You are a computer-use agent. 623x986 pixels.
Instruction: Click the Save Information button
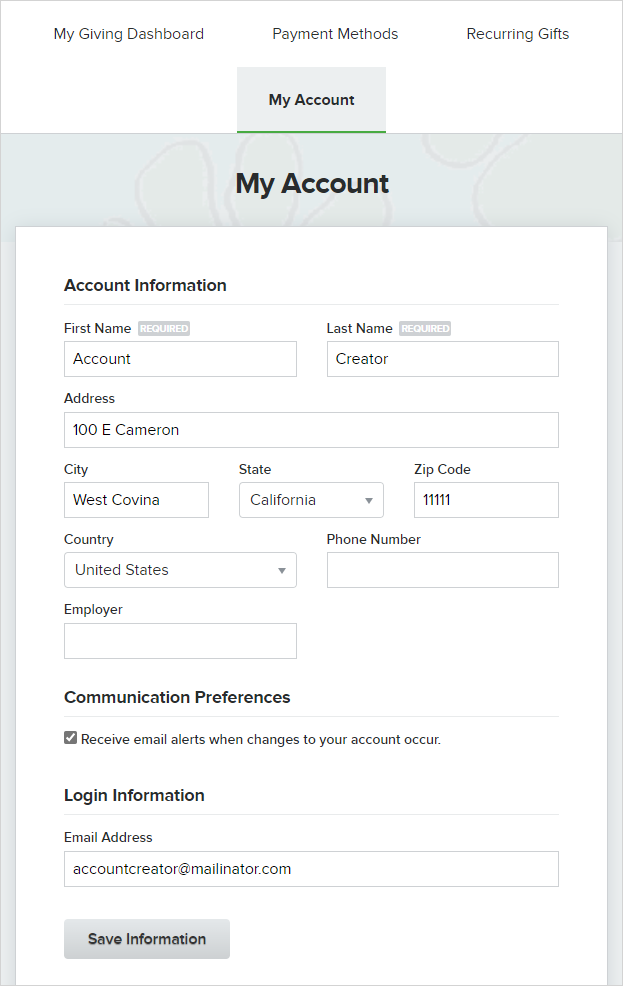[147, 939]
